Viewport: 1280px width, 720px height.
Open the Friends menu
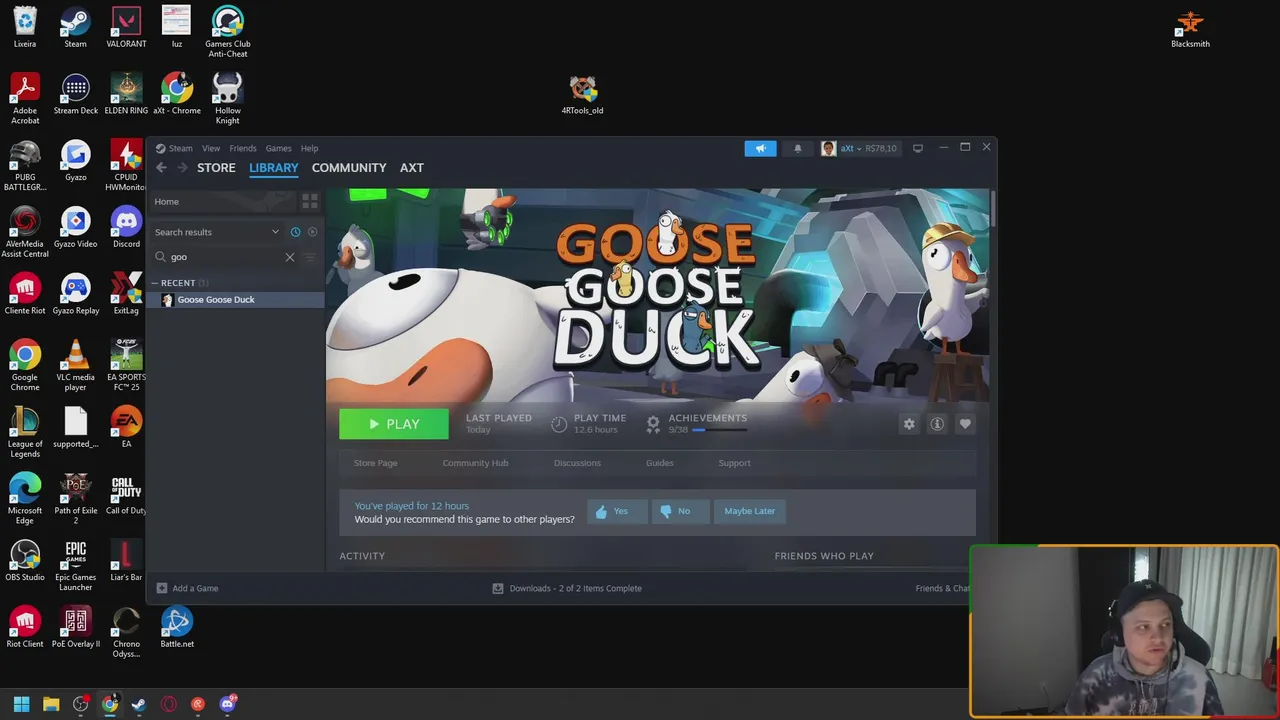click(x=243, y=148)
